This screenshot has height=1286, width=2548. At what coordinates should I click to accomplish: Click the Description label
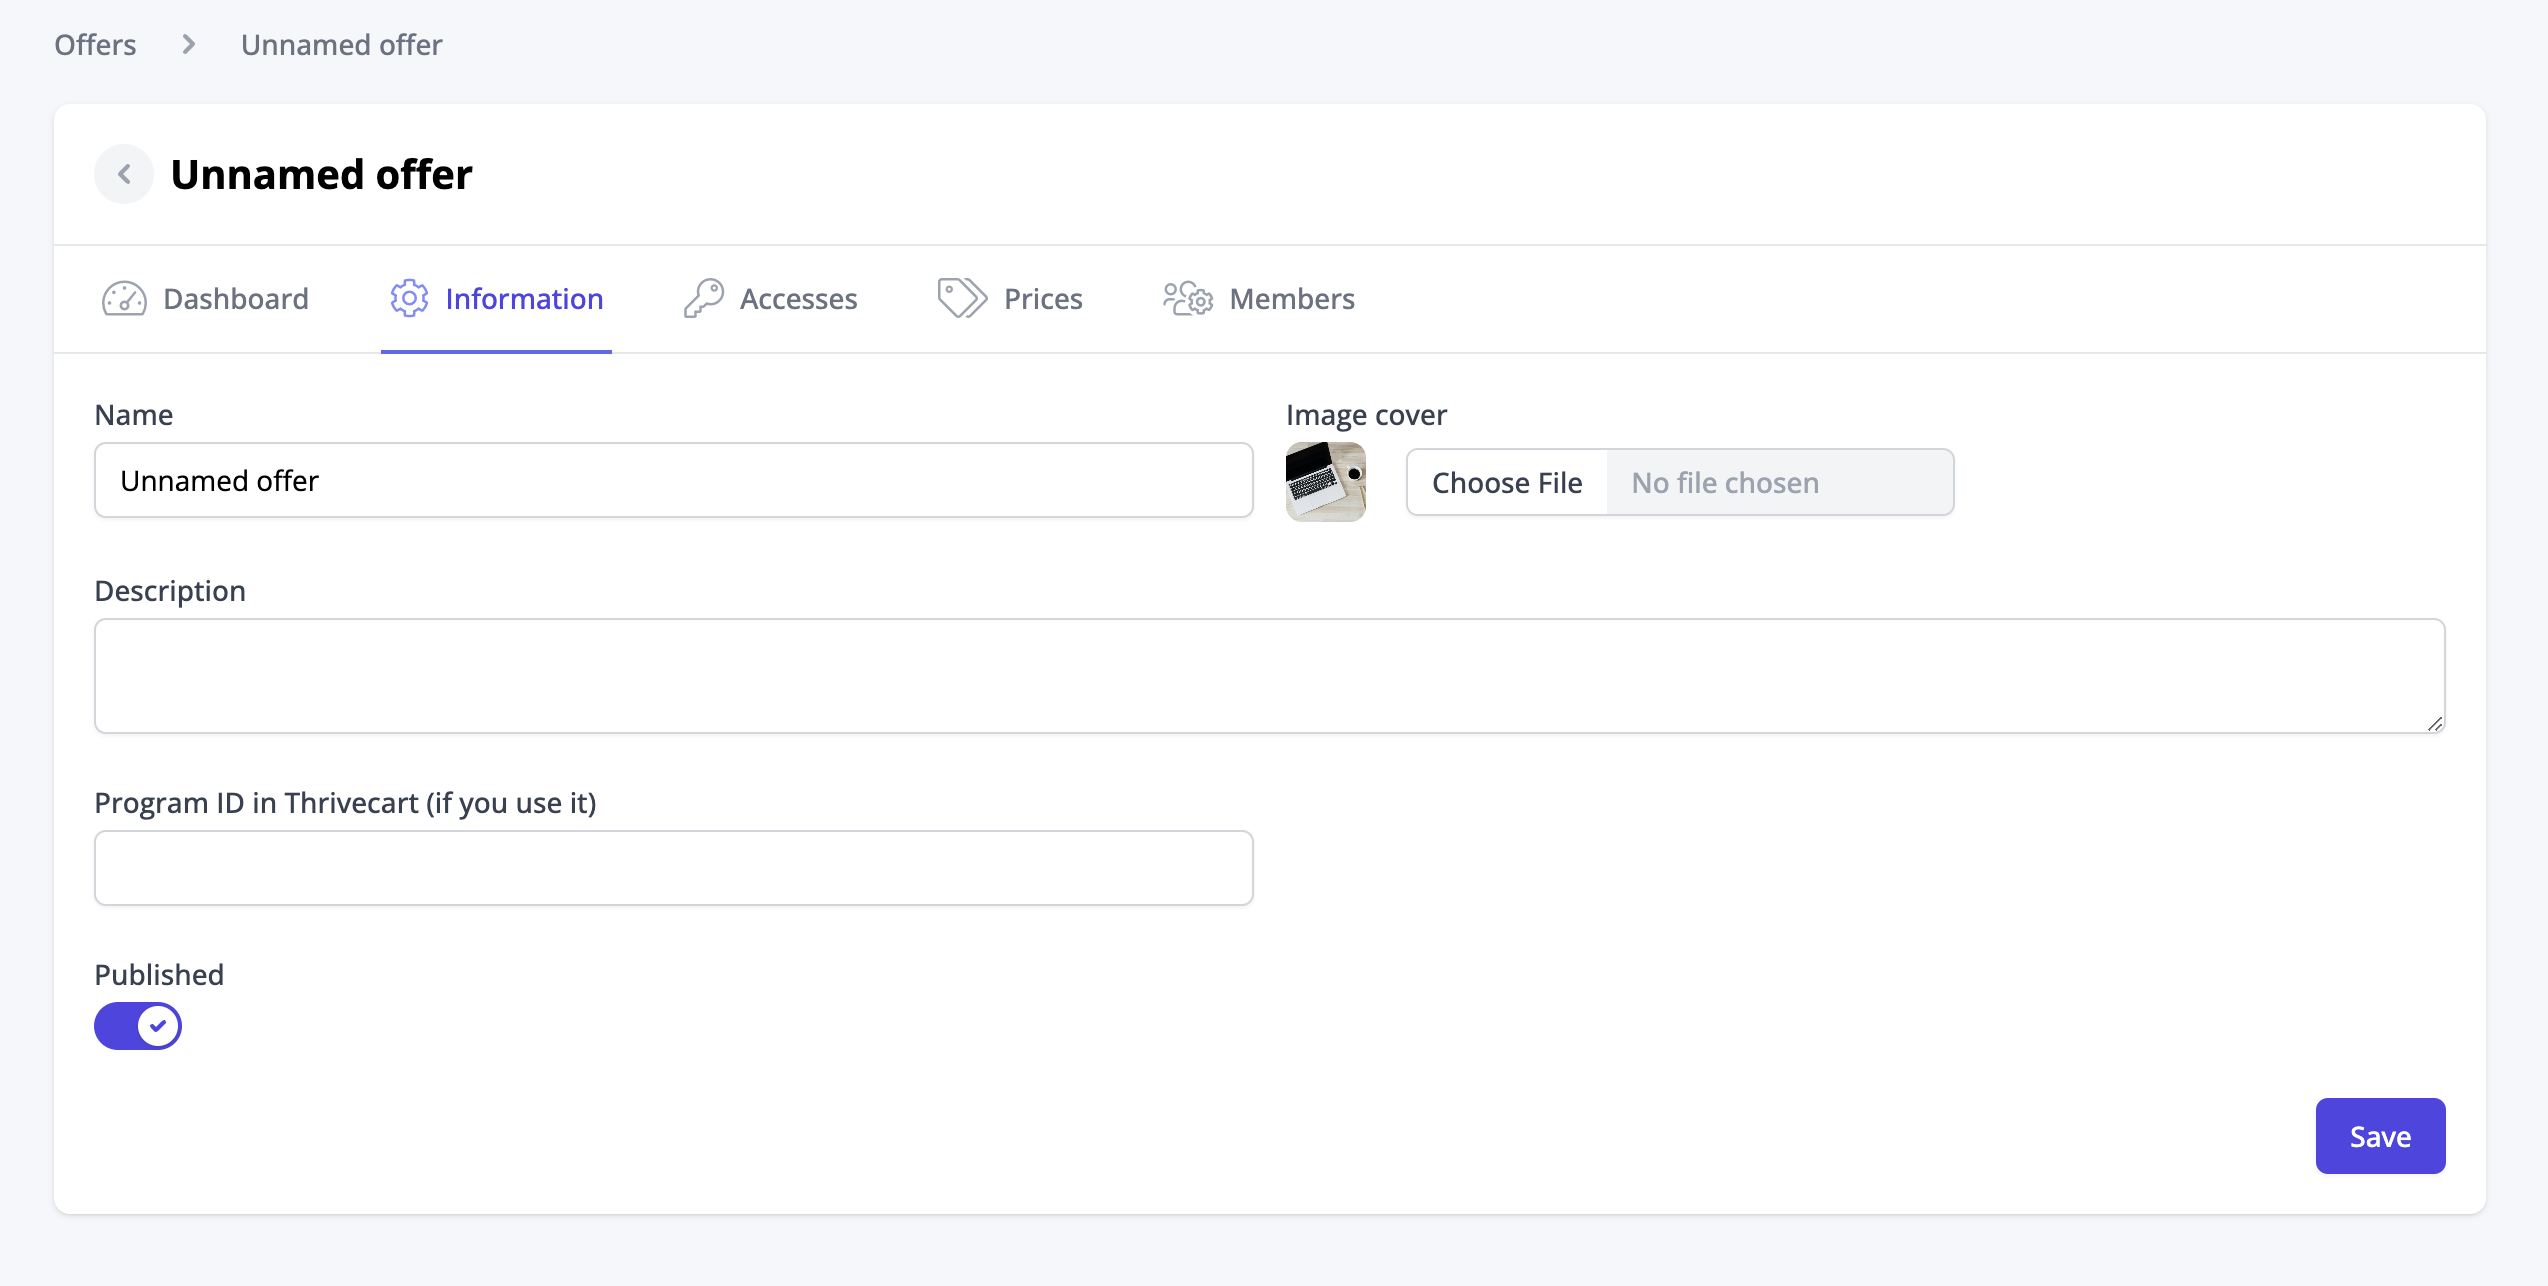click(x=170, y=591)
